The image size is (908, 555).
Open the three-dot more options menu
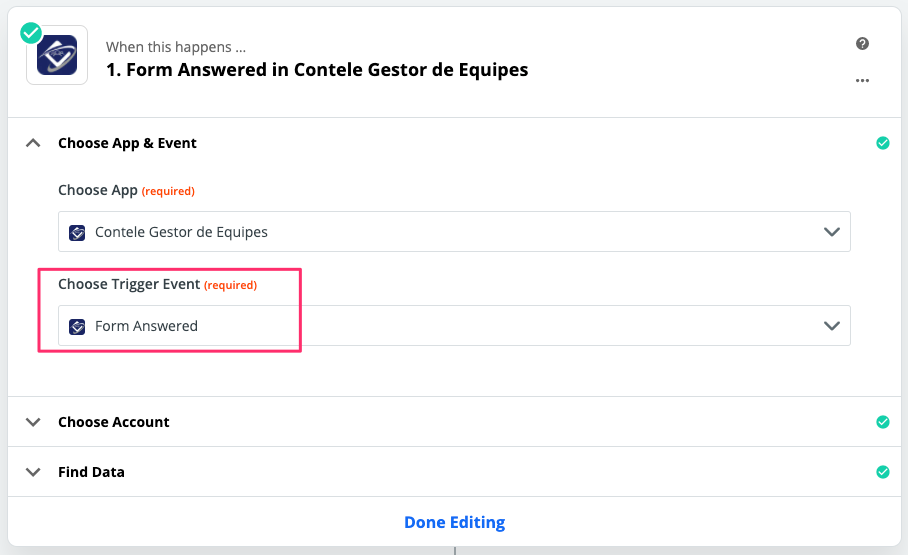862,81
